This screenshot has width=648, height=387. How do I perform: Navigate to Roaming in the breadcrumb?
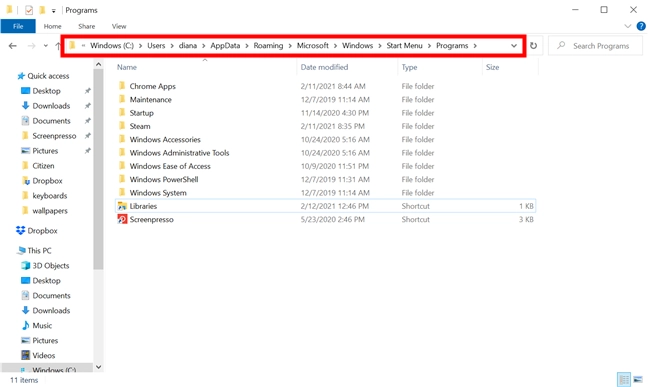tap(268, 45)
